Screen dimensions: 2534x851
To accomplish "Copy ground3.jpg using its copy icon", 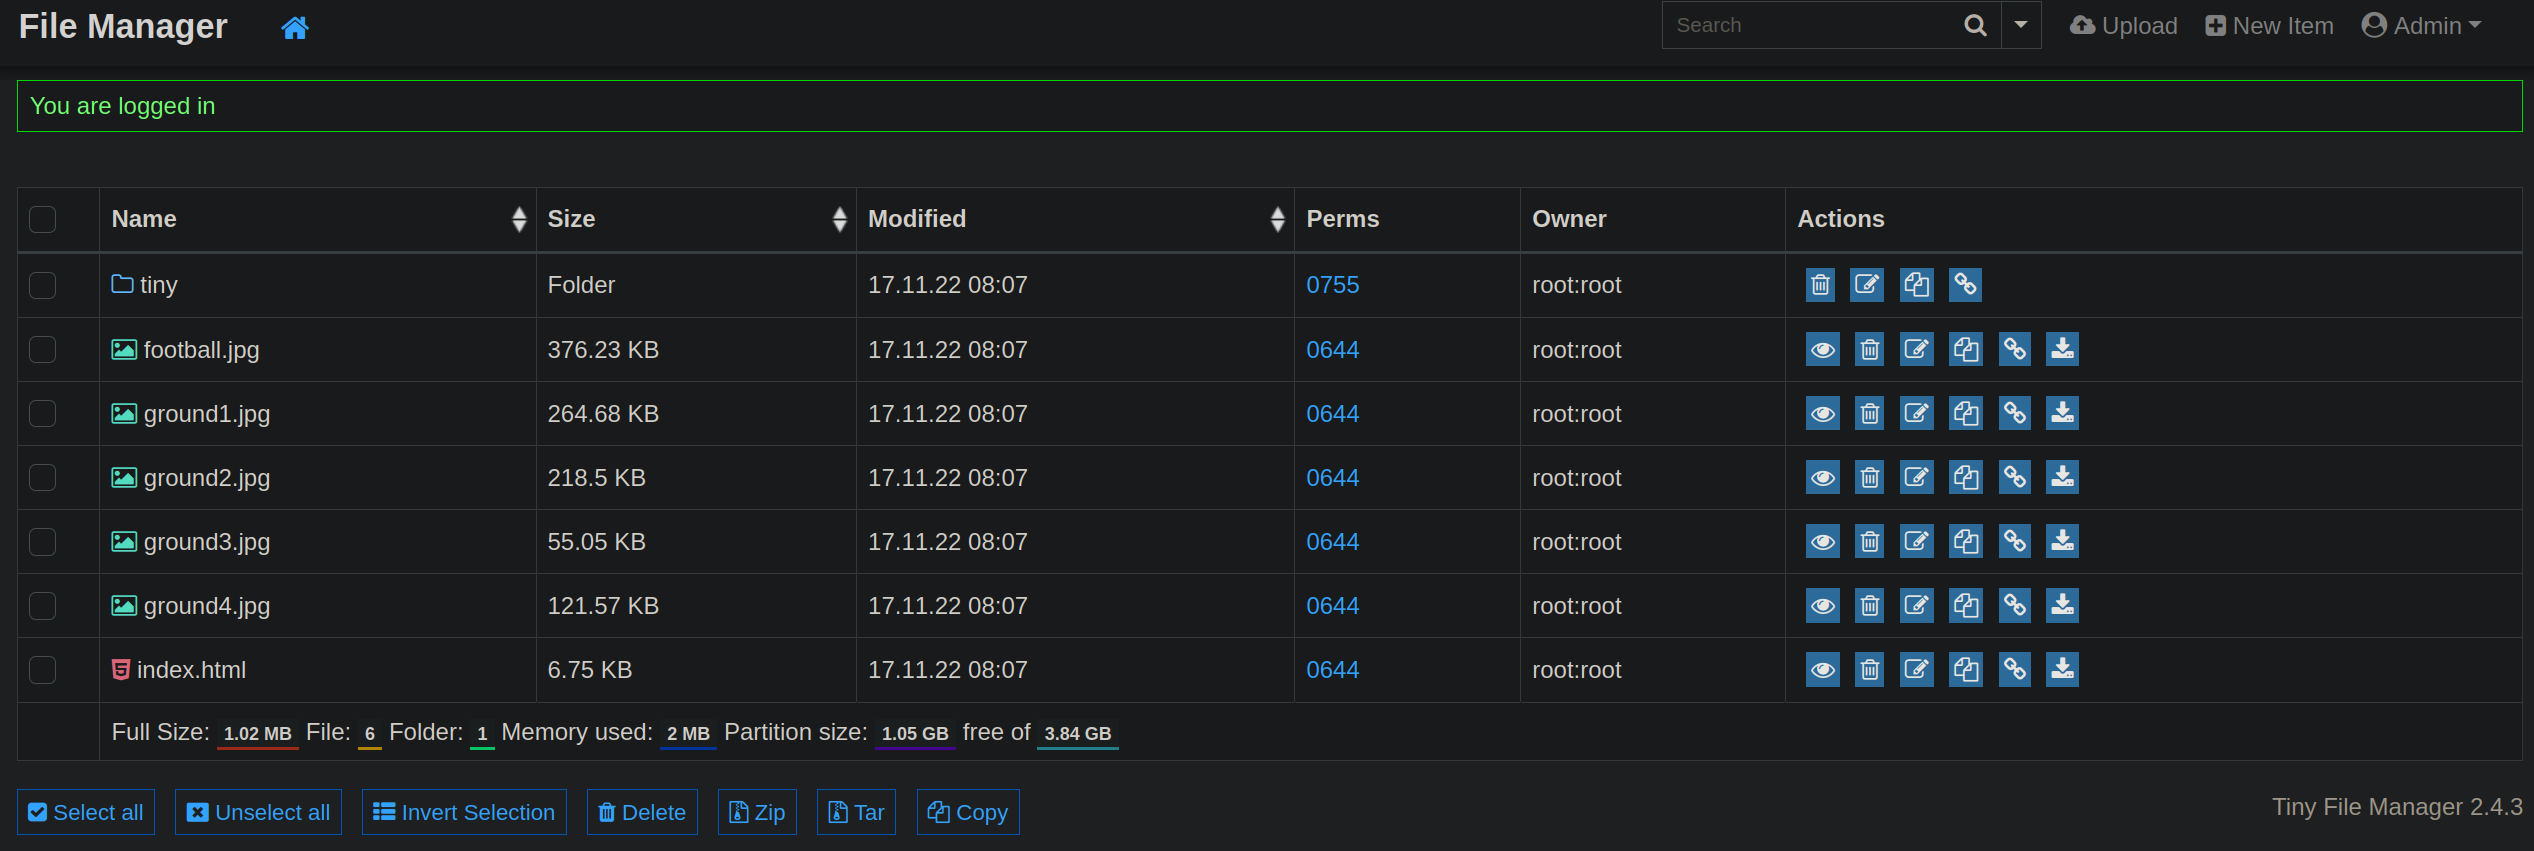I will tap(1965, 542).
